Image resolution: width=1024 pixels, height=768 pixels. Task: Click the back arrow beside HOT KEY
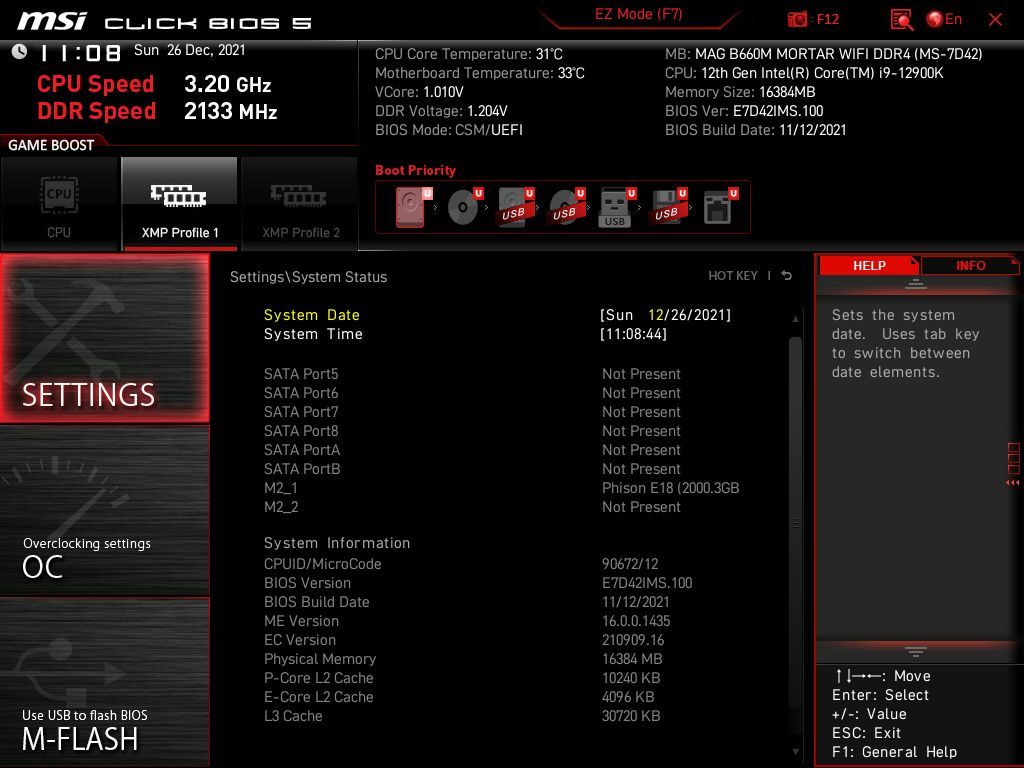[x=787, y=276]
